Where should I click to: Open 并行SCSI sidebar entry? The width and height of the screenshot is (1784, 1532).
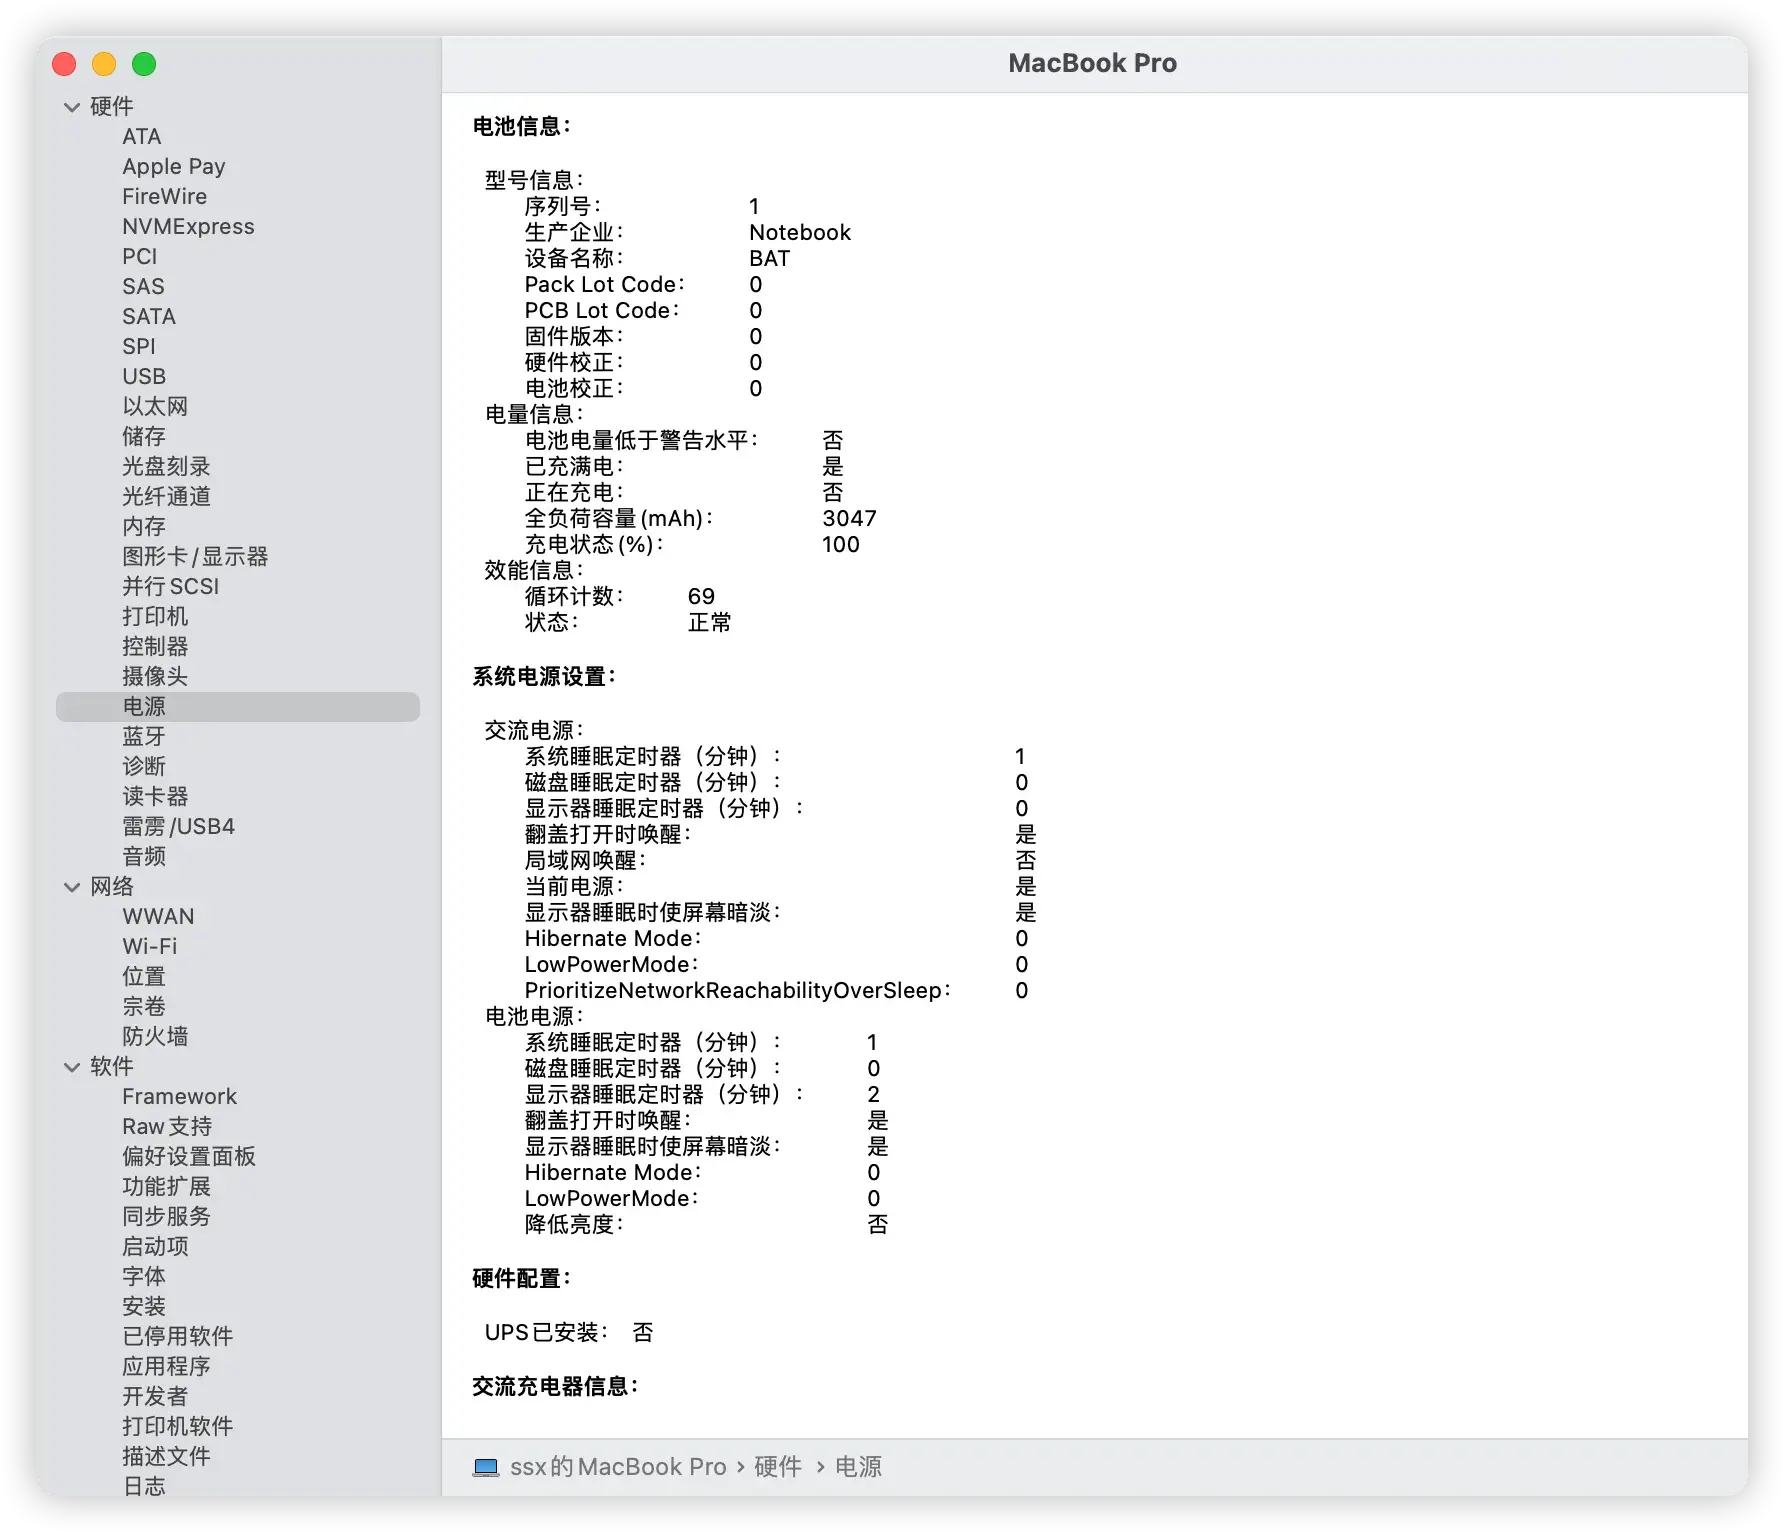(170, 587)
